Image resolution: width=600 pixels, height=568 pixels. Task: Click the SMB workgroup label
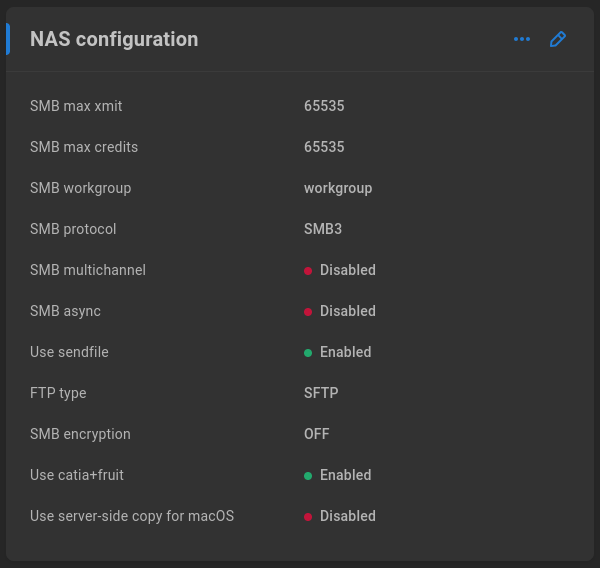(x=80, y=188)
